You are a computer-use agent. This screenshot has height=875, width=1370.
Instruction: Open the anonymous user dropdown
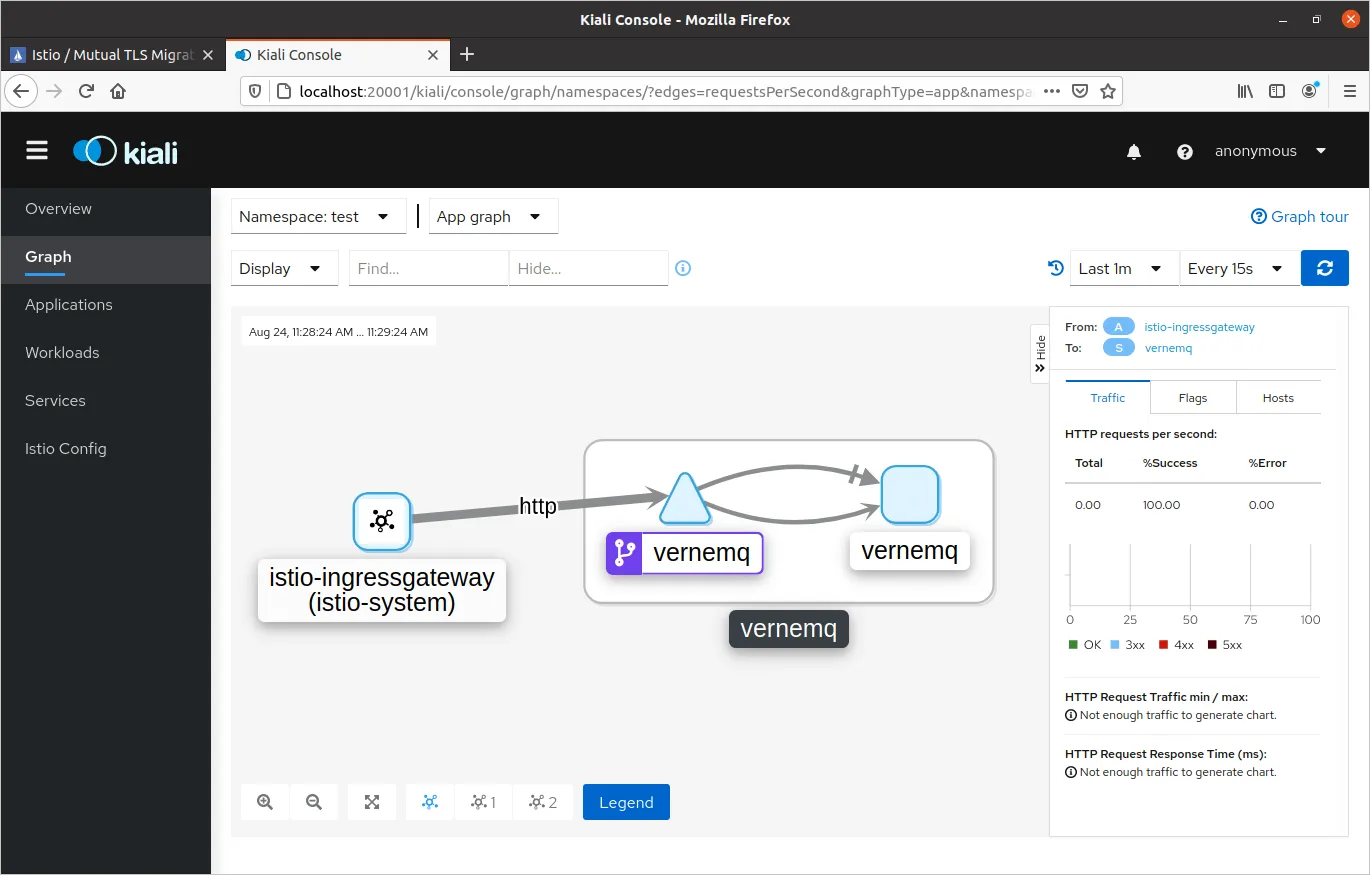1270,151
